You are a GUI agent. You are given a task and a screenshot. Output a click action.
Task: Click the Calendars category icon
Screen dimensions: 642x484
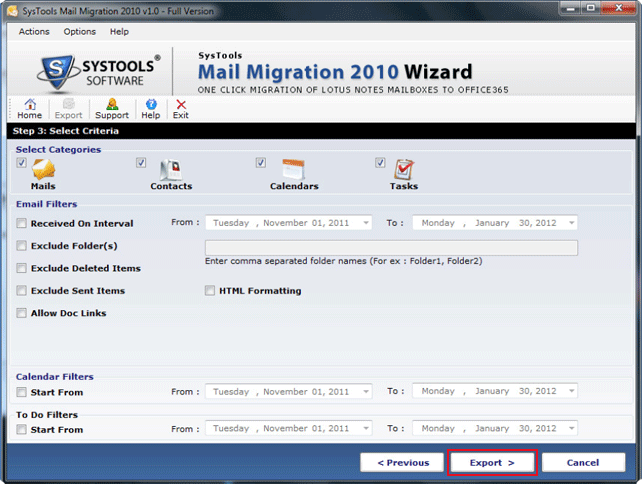(x=293, y=169)
